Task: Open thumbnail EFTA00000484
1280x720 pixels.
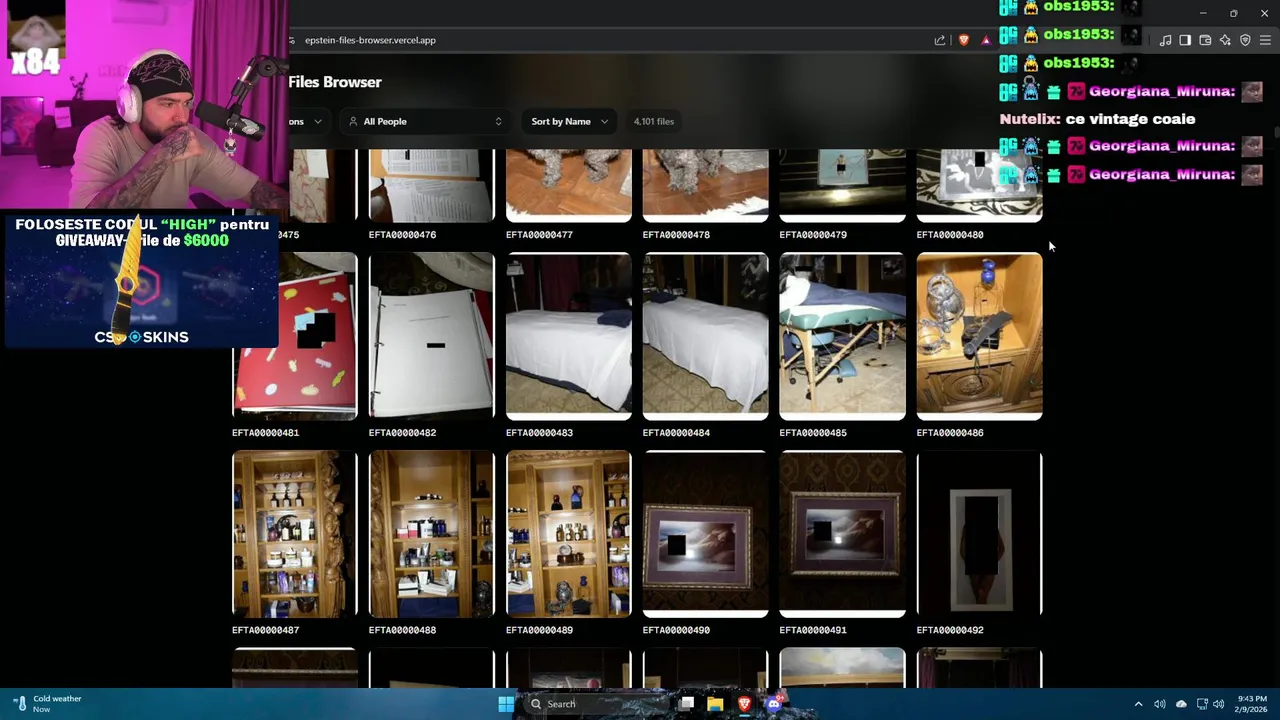Action: click(705, 336)
